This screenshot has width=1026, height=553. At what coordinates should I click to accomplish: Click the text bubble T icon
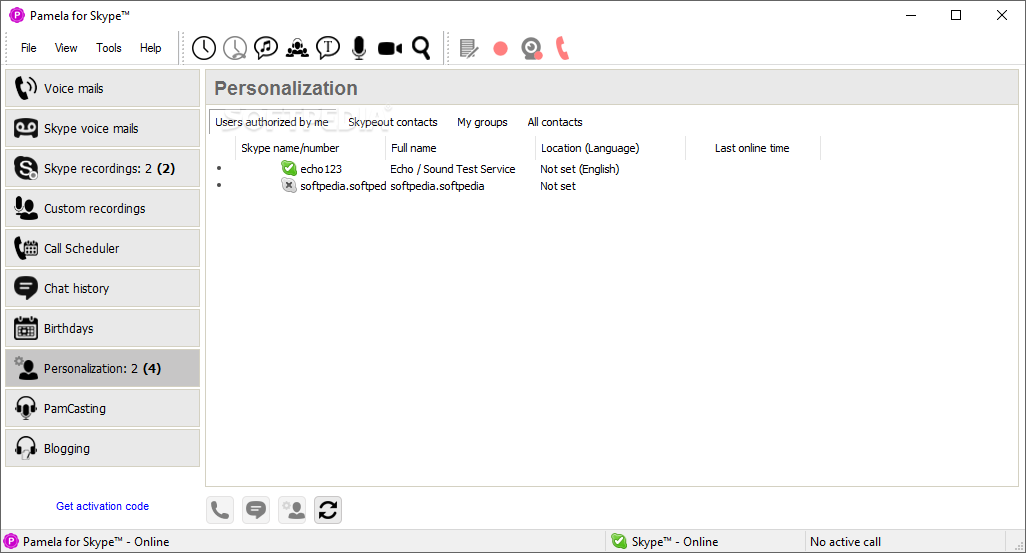pos(328,48)
